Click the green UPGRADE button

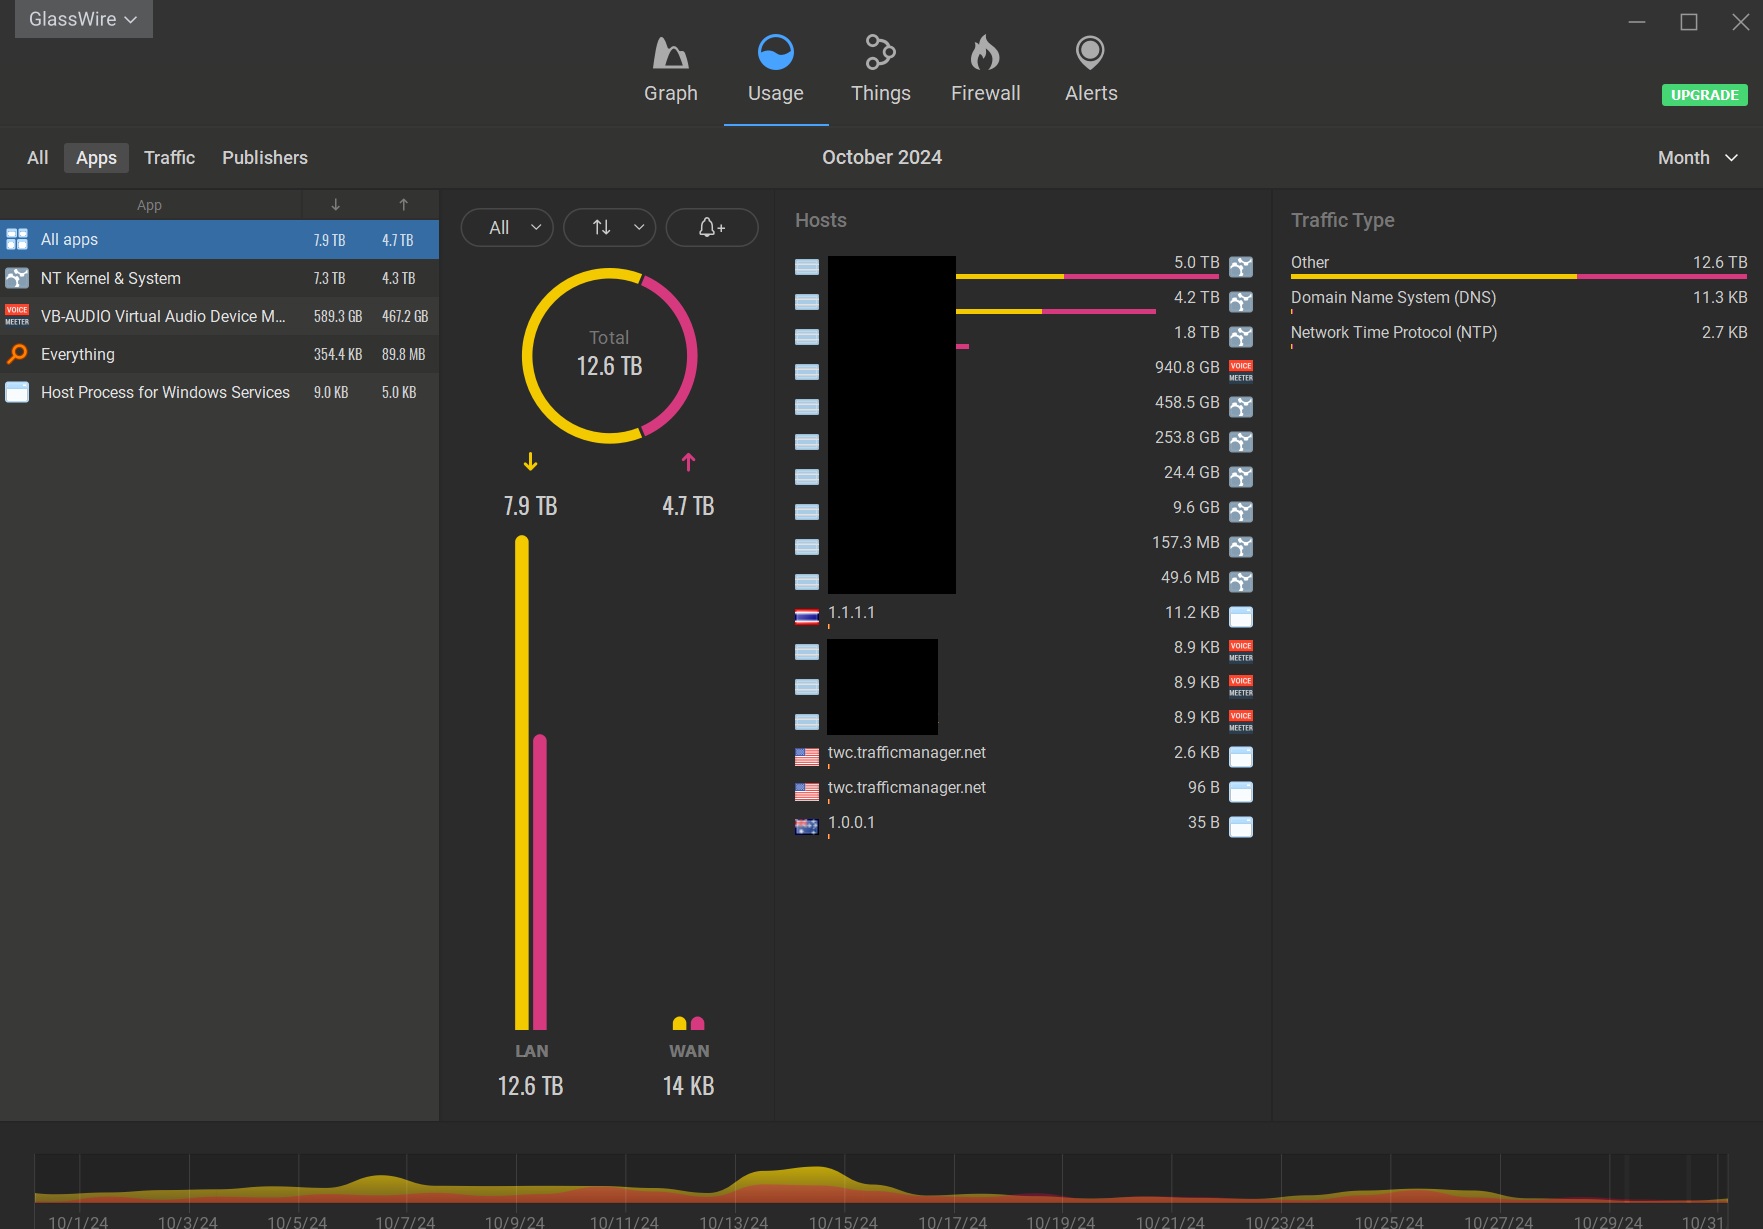coord(1704,95)
